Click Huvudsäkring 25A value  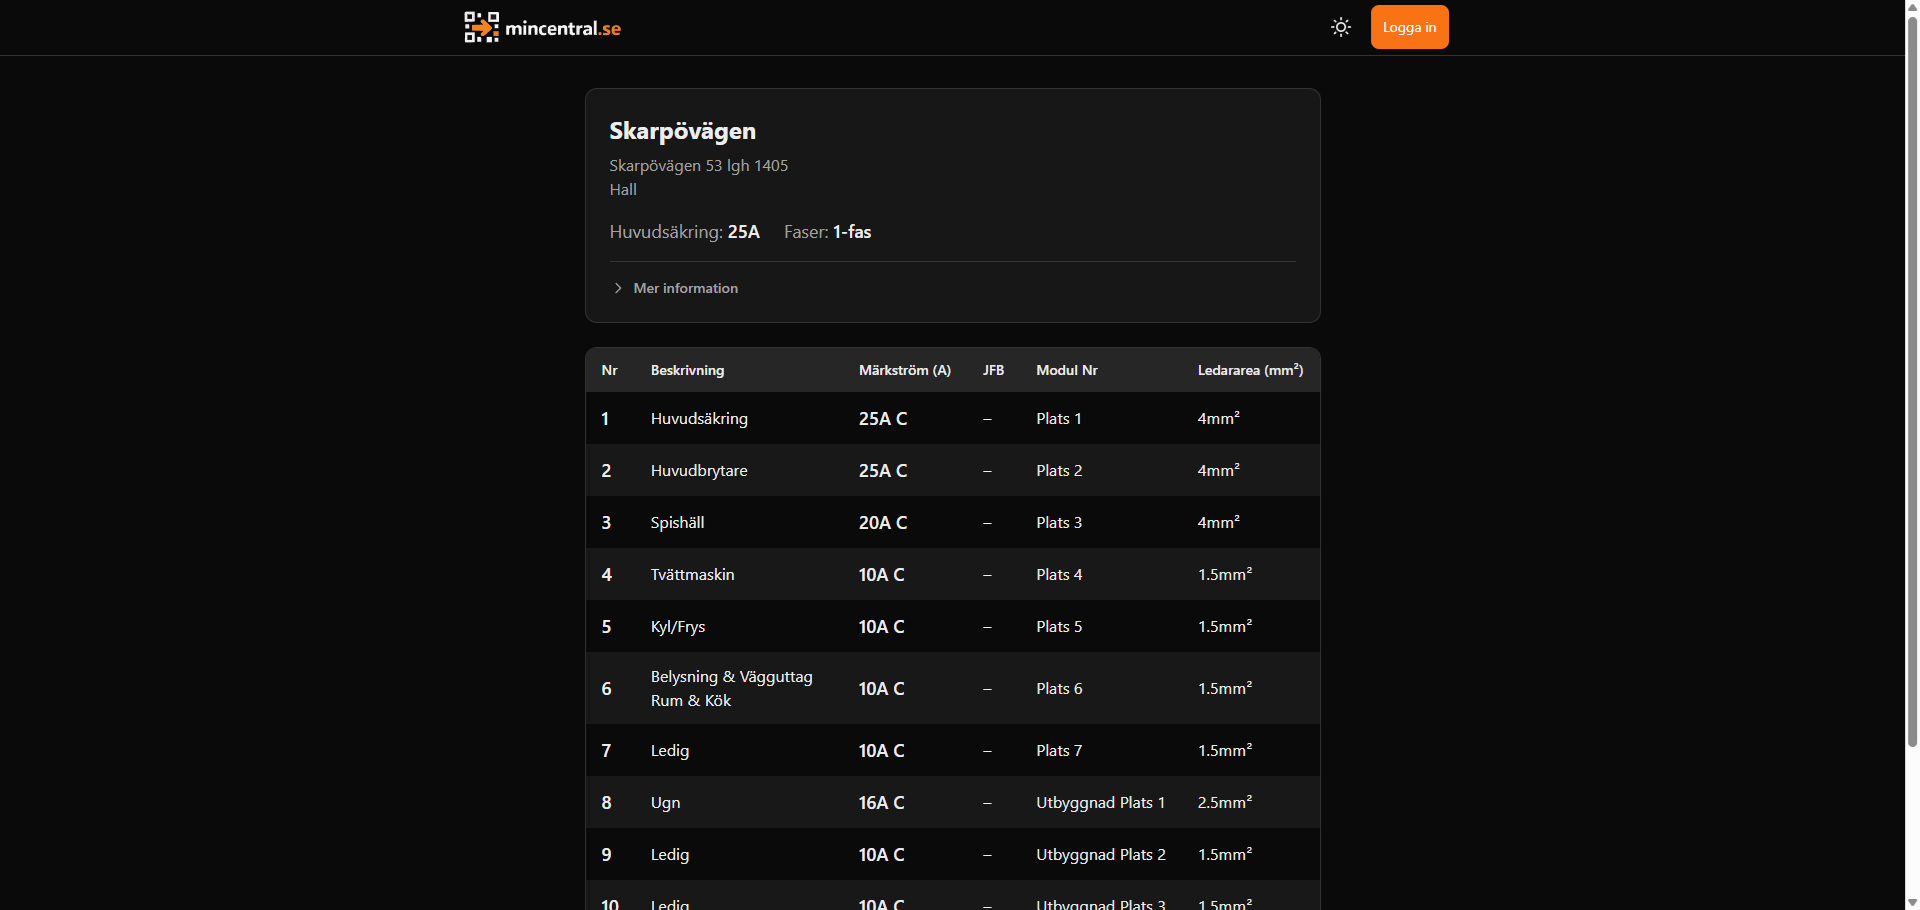743,232
